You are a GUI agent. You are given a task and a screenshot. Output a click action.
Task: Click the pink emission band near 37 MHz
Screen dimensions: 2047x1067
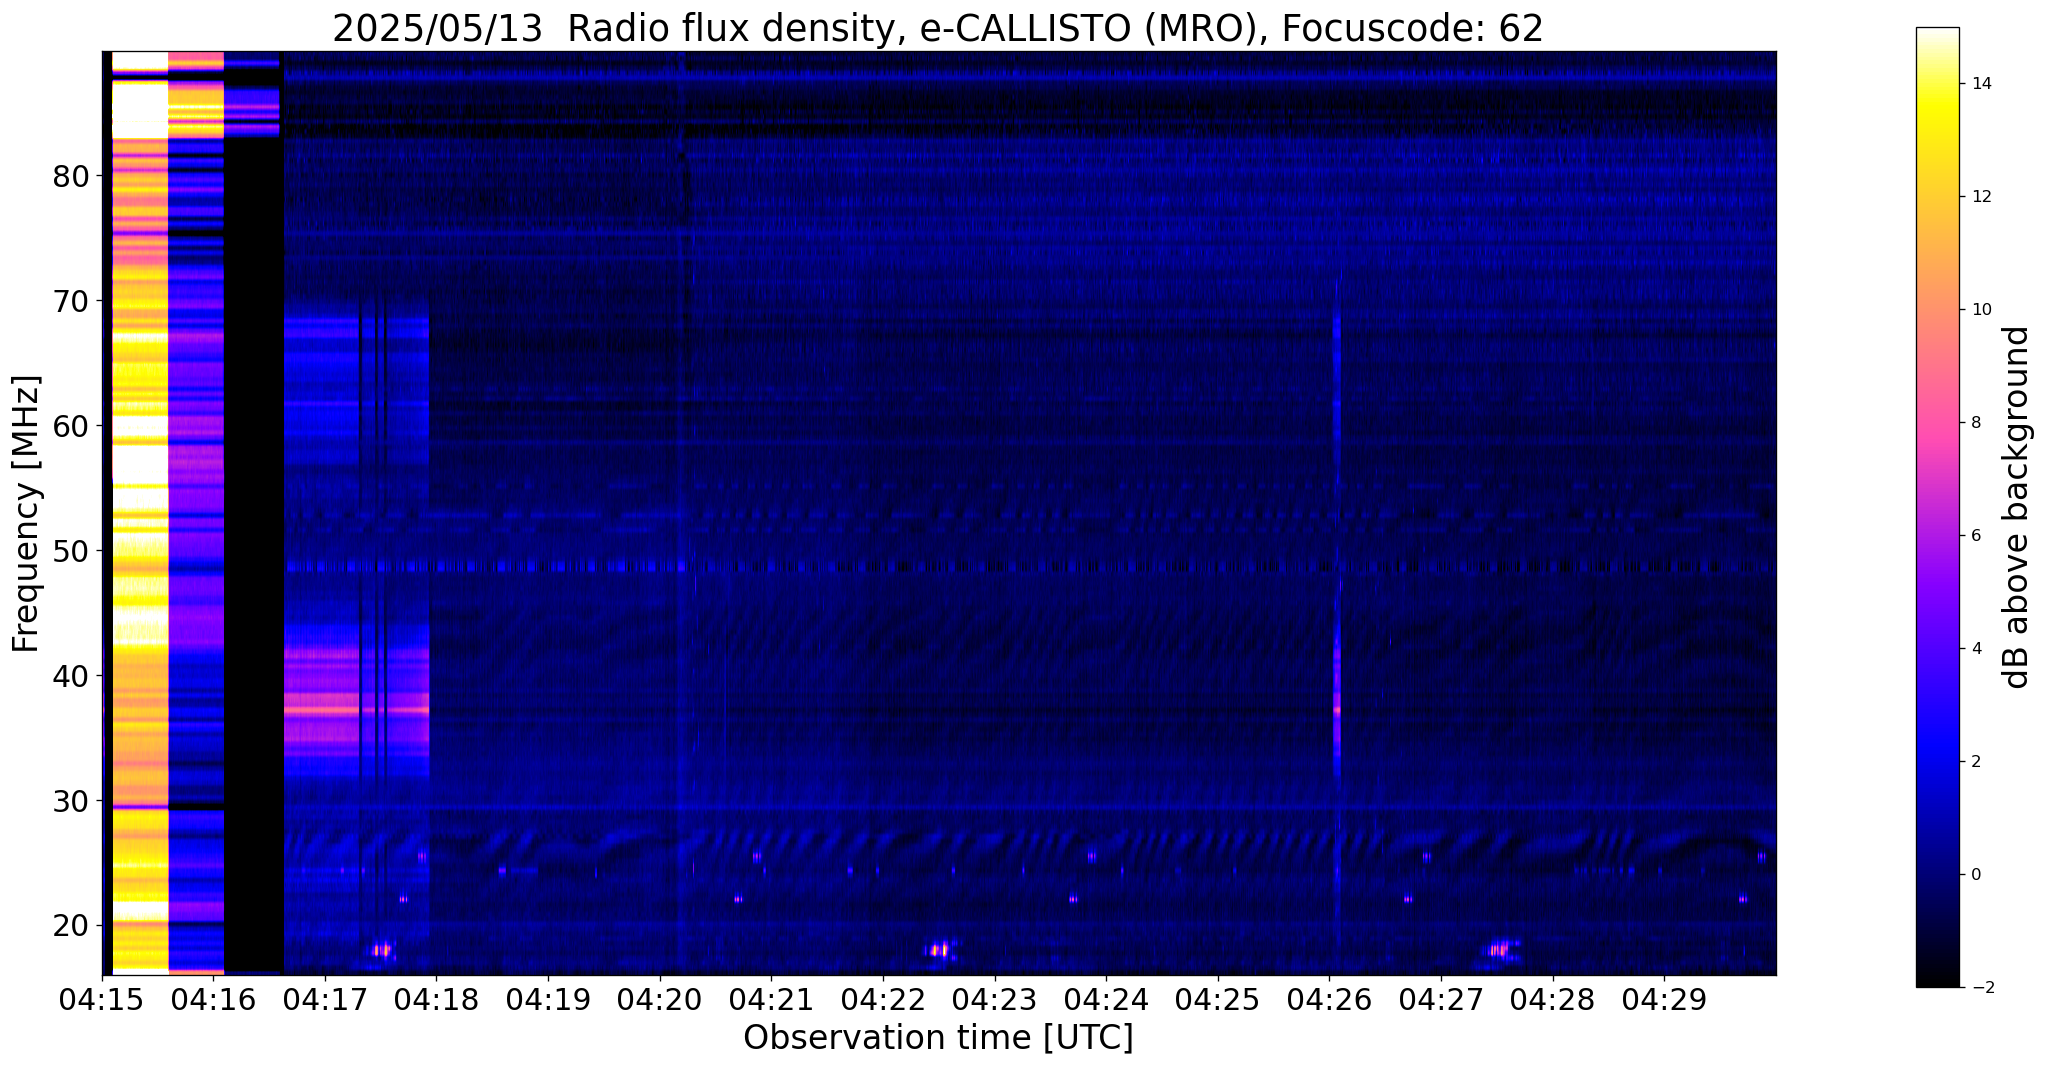tap(357, 710)
